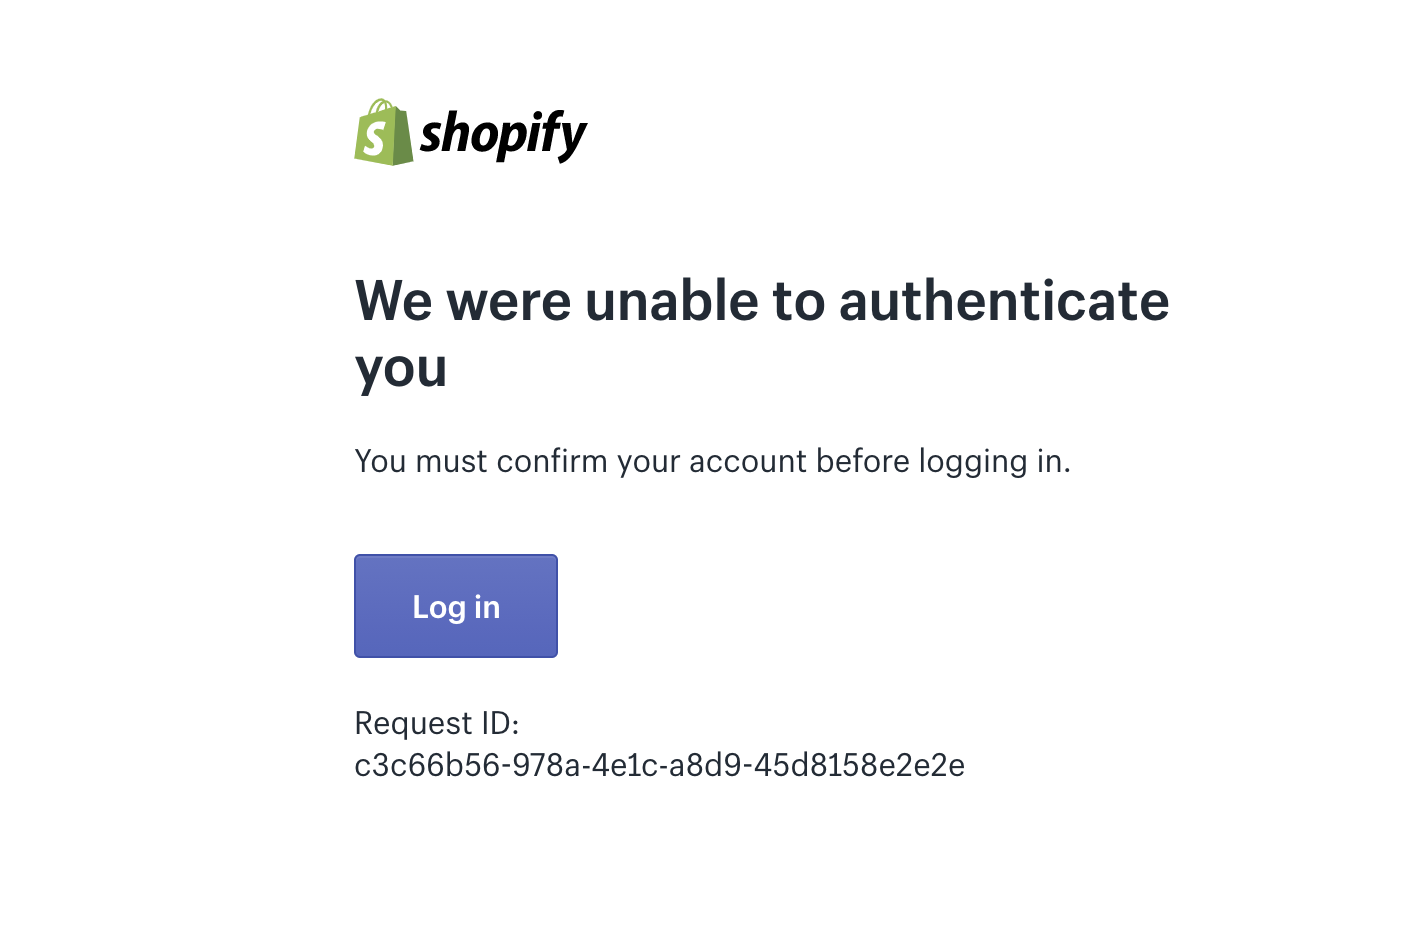Click the shopify wordmark text
The image size is (1424, 950).
click(503, 135)
